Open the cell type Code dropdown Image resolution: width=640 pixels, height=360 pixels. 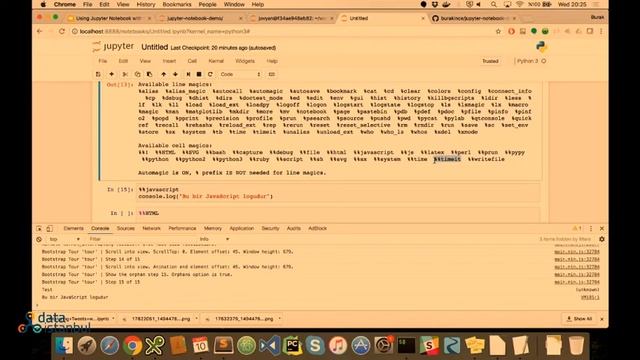240,74
